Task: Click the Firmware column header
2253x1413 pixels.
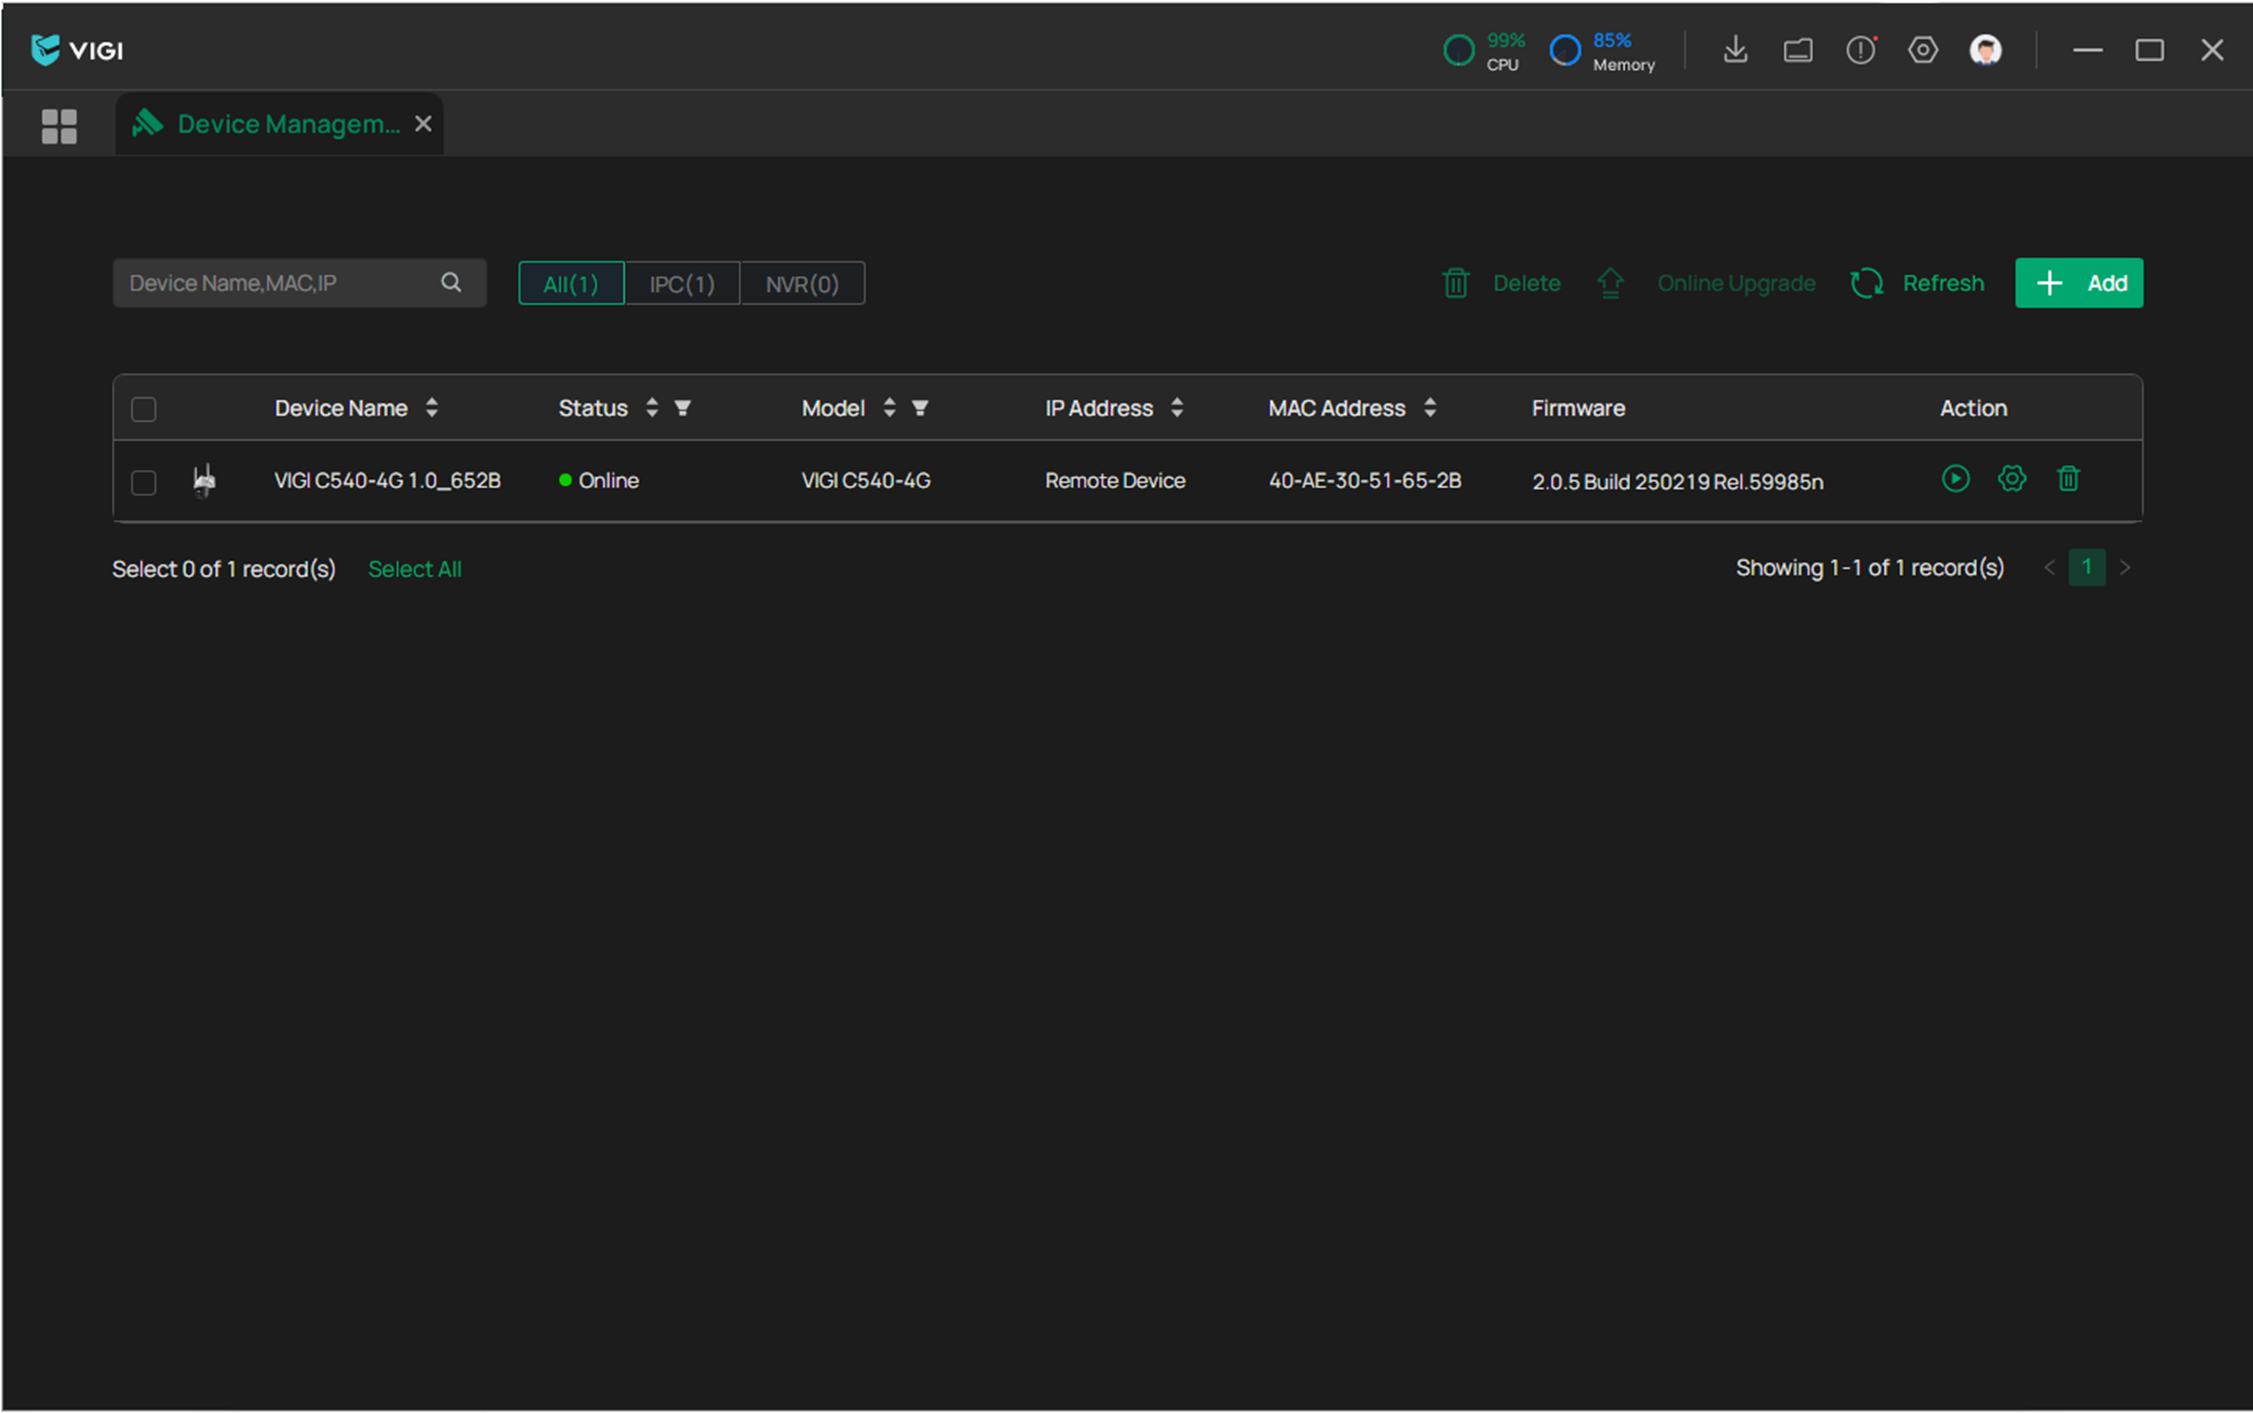Action: [x=1578, y=408]
